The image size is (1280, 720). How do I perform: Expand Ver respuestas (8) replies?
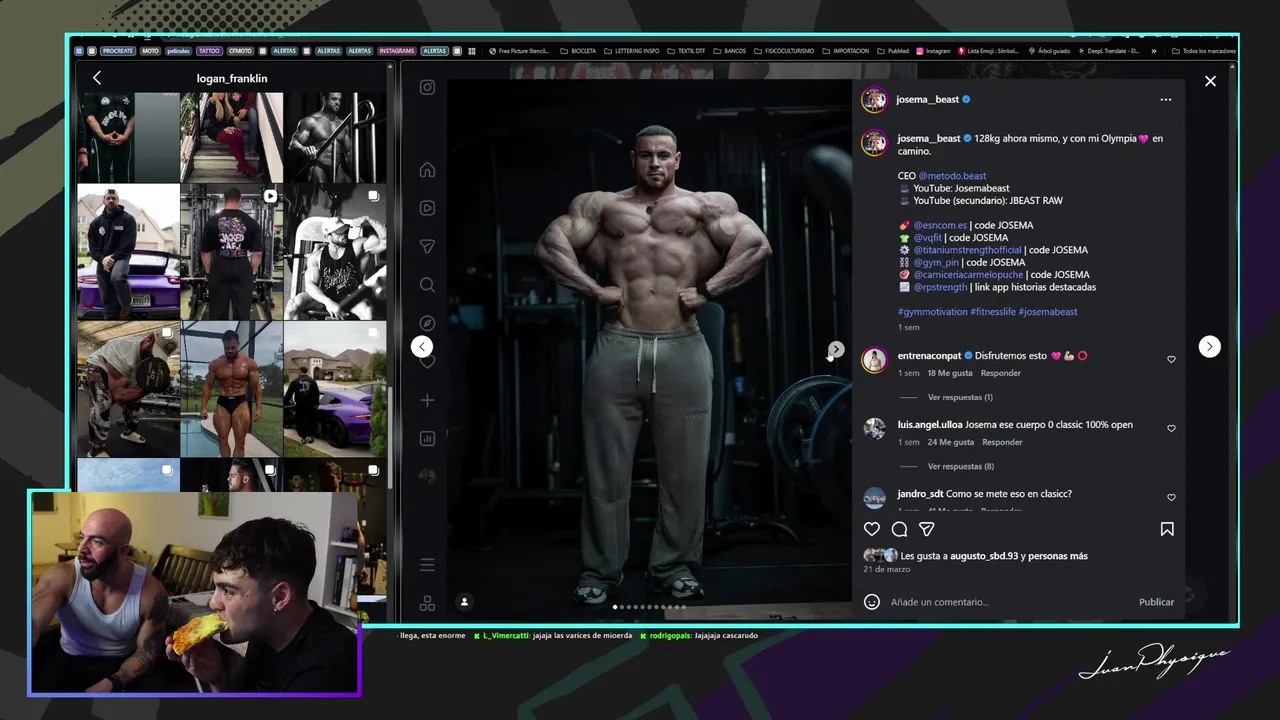[x=960, y=466]
